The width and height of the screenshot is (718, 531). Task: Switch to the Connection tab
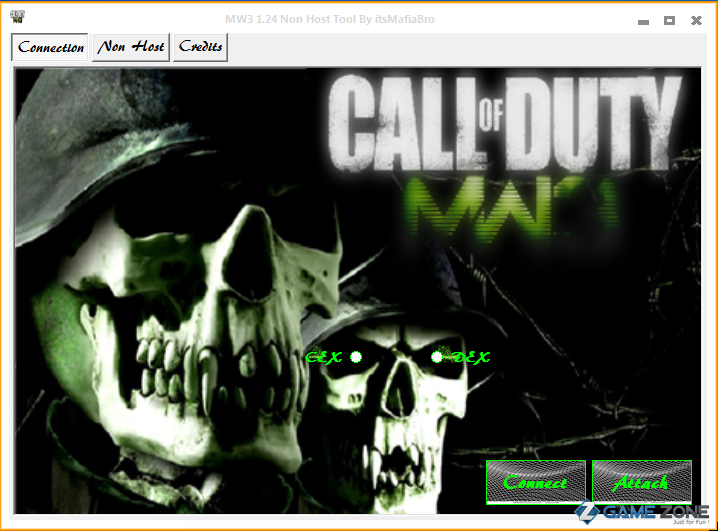50,47
